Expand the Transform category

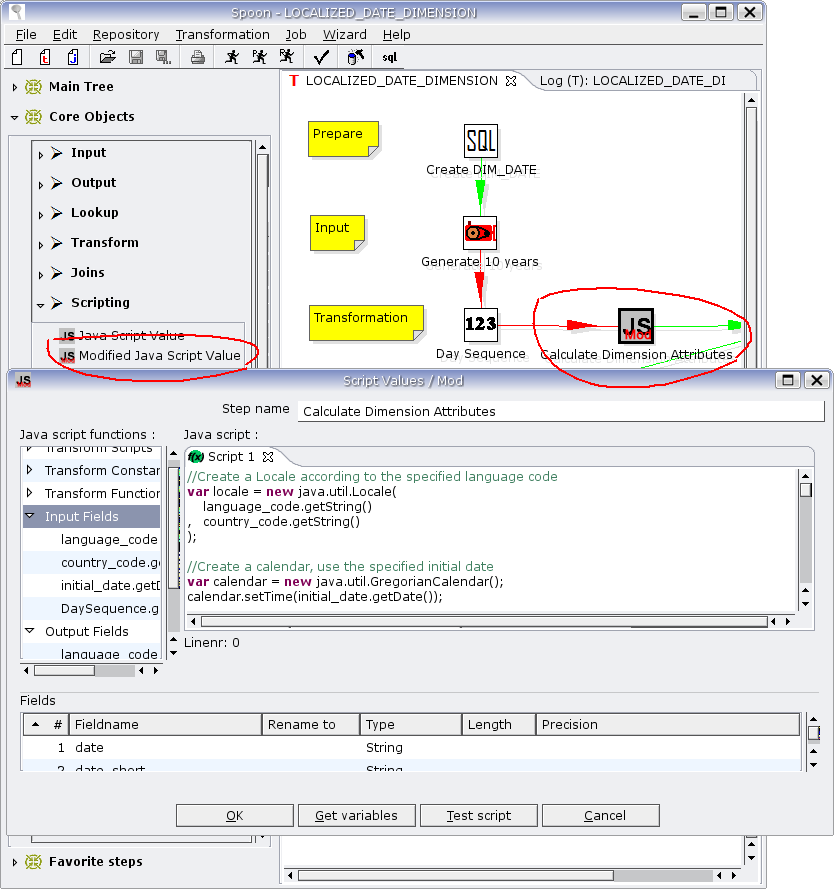(41, 245)
